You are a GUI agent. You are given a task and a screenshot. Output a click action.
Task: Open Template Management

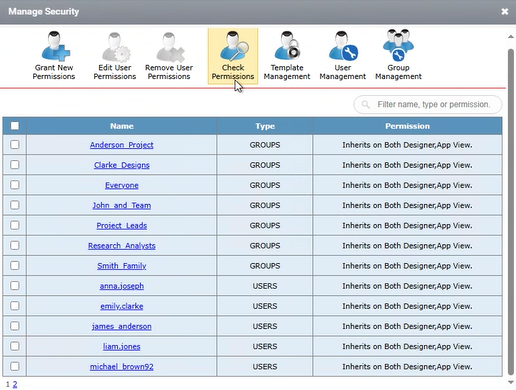[287, 56]
